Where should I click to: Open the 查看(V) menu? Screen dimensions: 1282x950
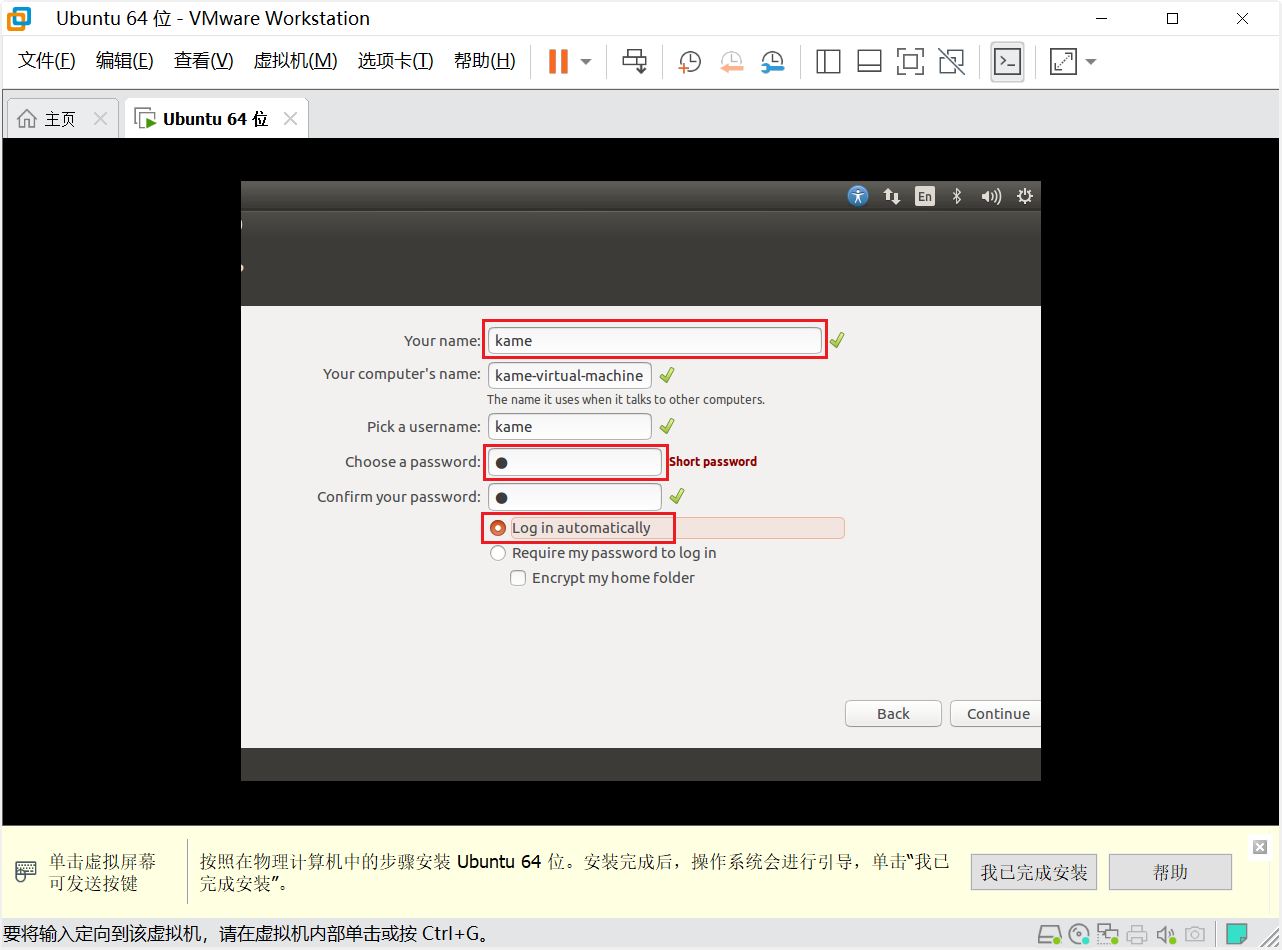(204, 61)
